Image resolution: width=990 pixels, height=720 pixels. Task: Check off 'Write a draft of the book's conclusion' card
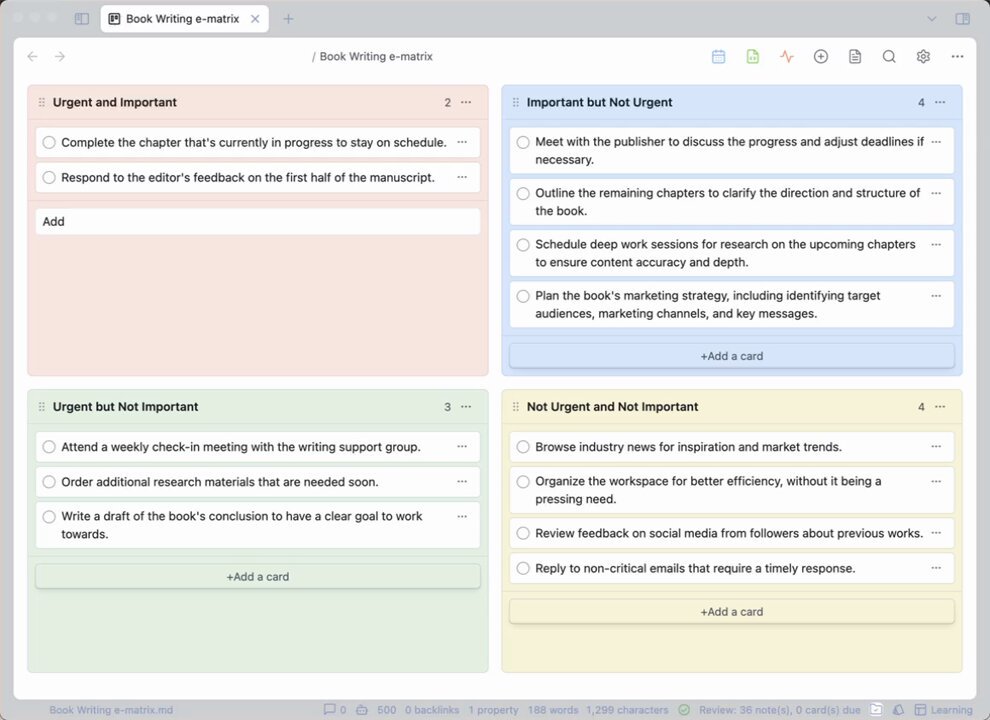click(x=49, y=517)
